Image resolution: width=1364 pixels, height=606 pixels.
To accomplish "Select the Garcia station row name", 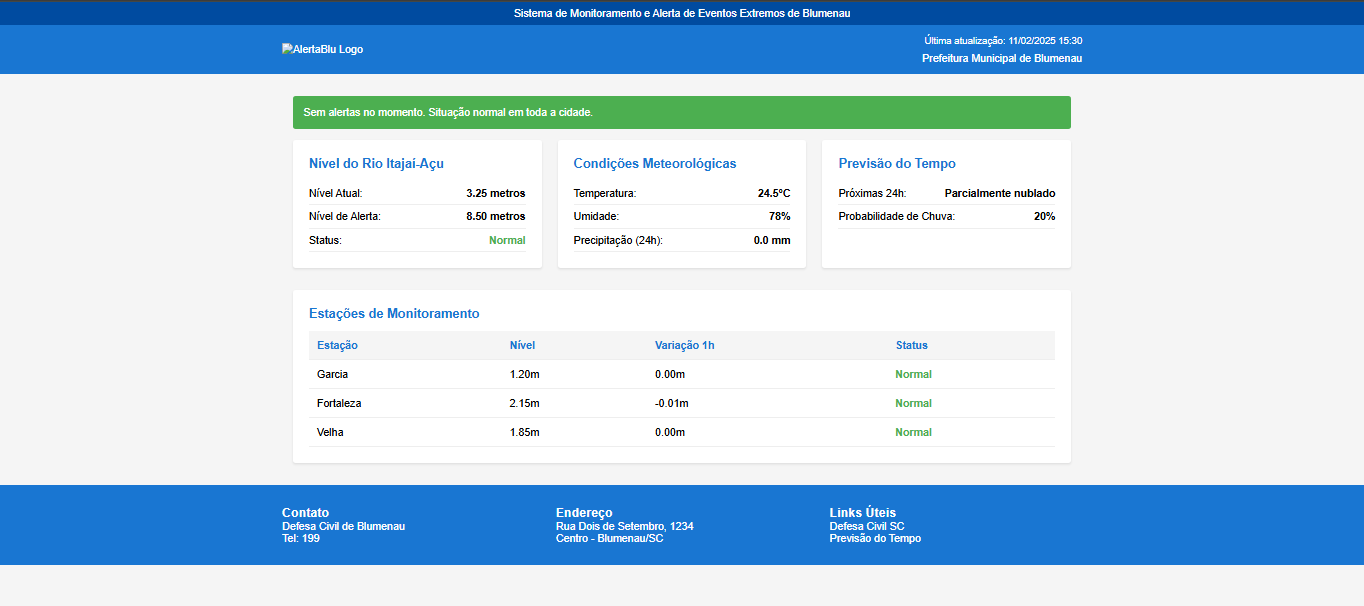I will point(333,374).
